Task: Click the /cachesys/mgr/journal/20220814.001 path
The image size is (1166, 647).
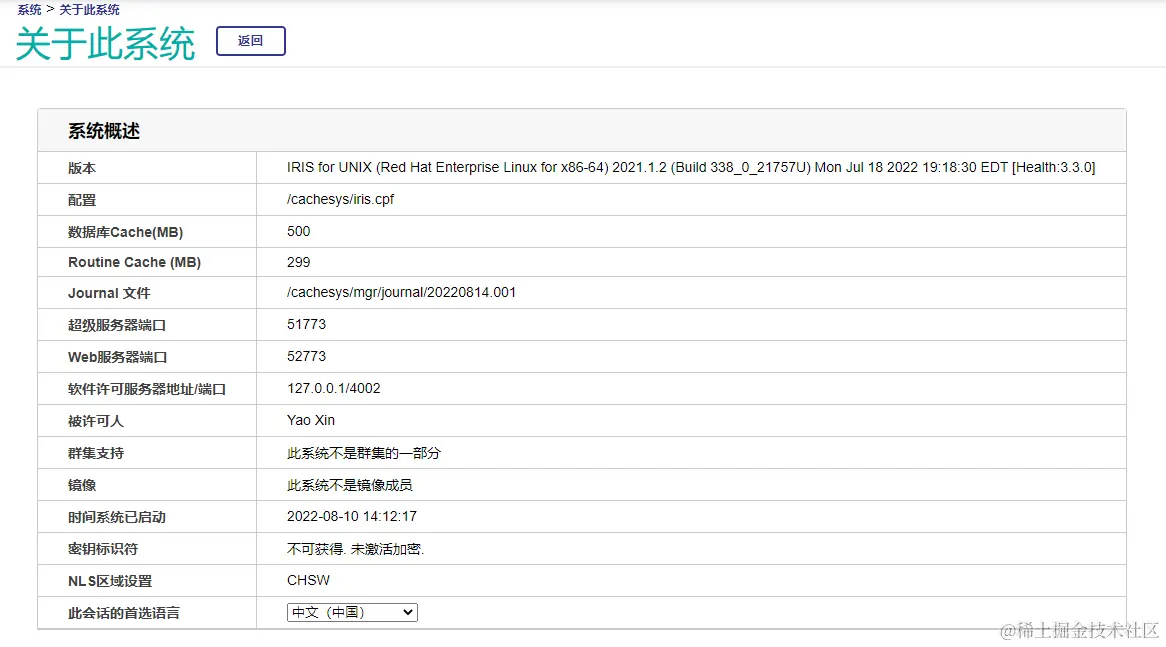Action: click(x=402, y=292)
